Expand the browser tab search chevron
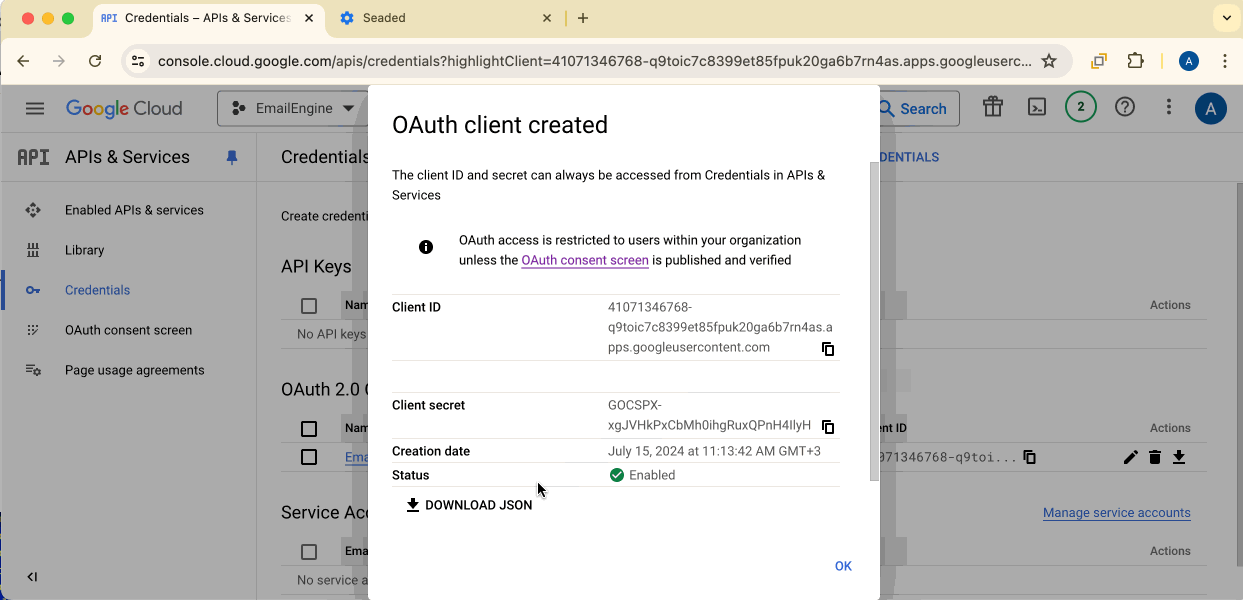The image size is (1243, 600). coord(1227,18)
